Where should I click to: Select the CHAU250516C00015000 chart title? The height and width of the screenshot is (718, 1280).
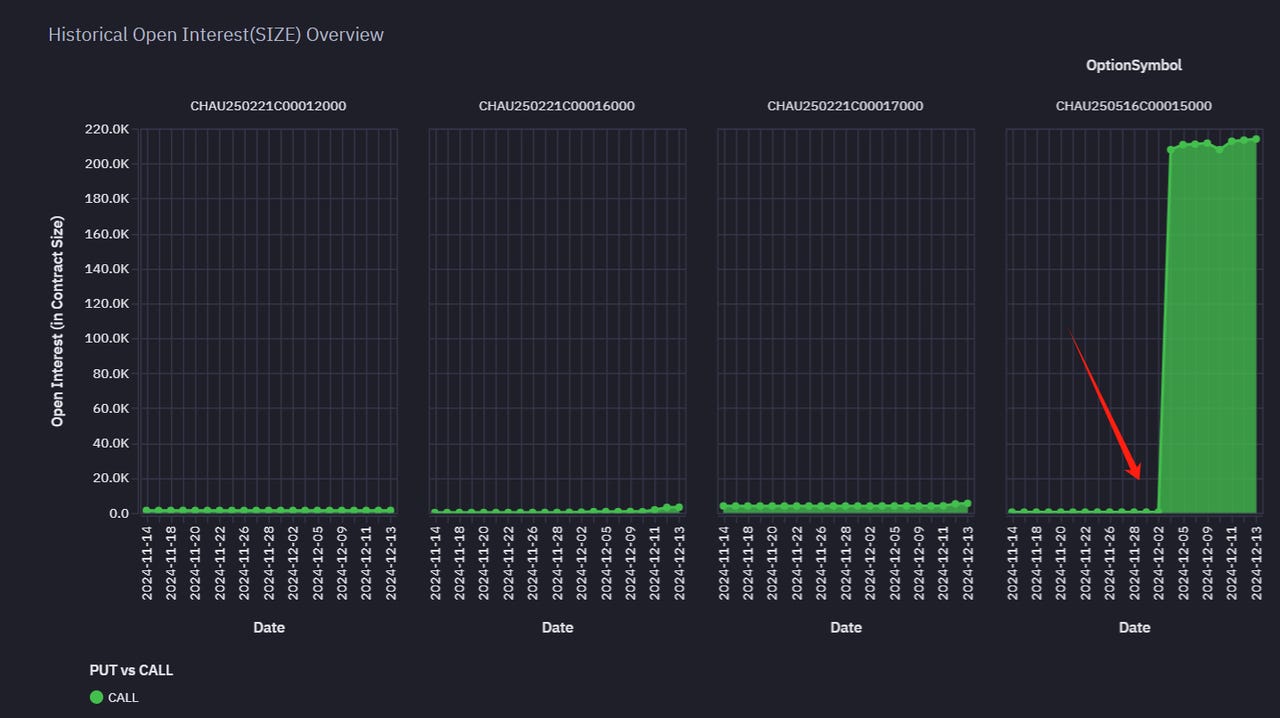pos(1134,106)
